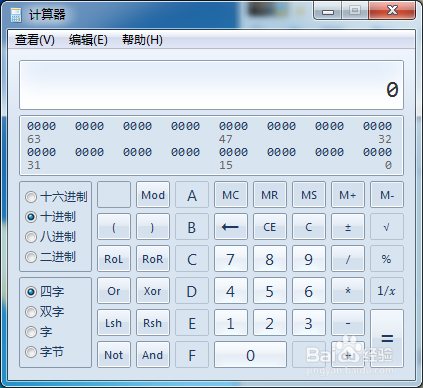
Task: Click the addition + key
Action: (348, 355)
